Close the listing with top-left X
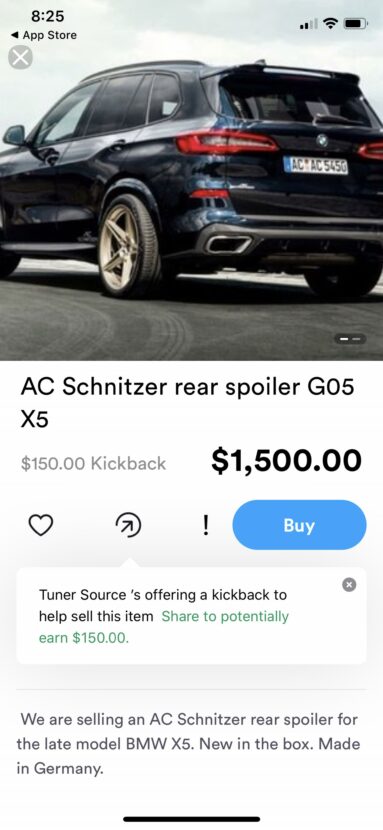This screenshot has width=383, height=830. [20, 57]
